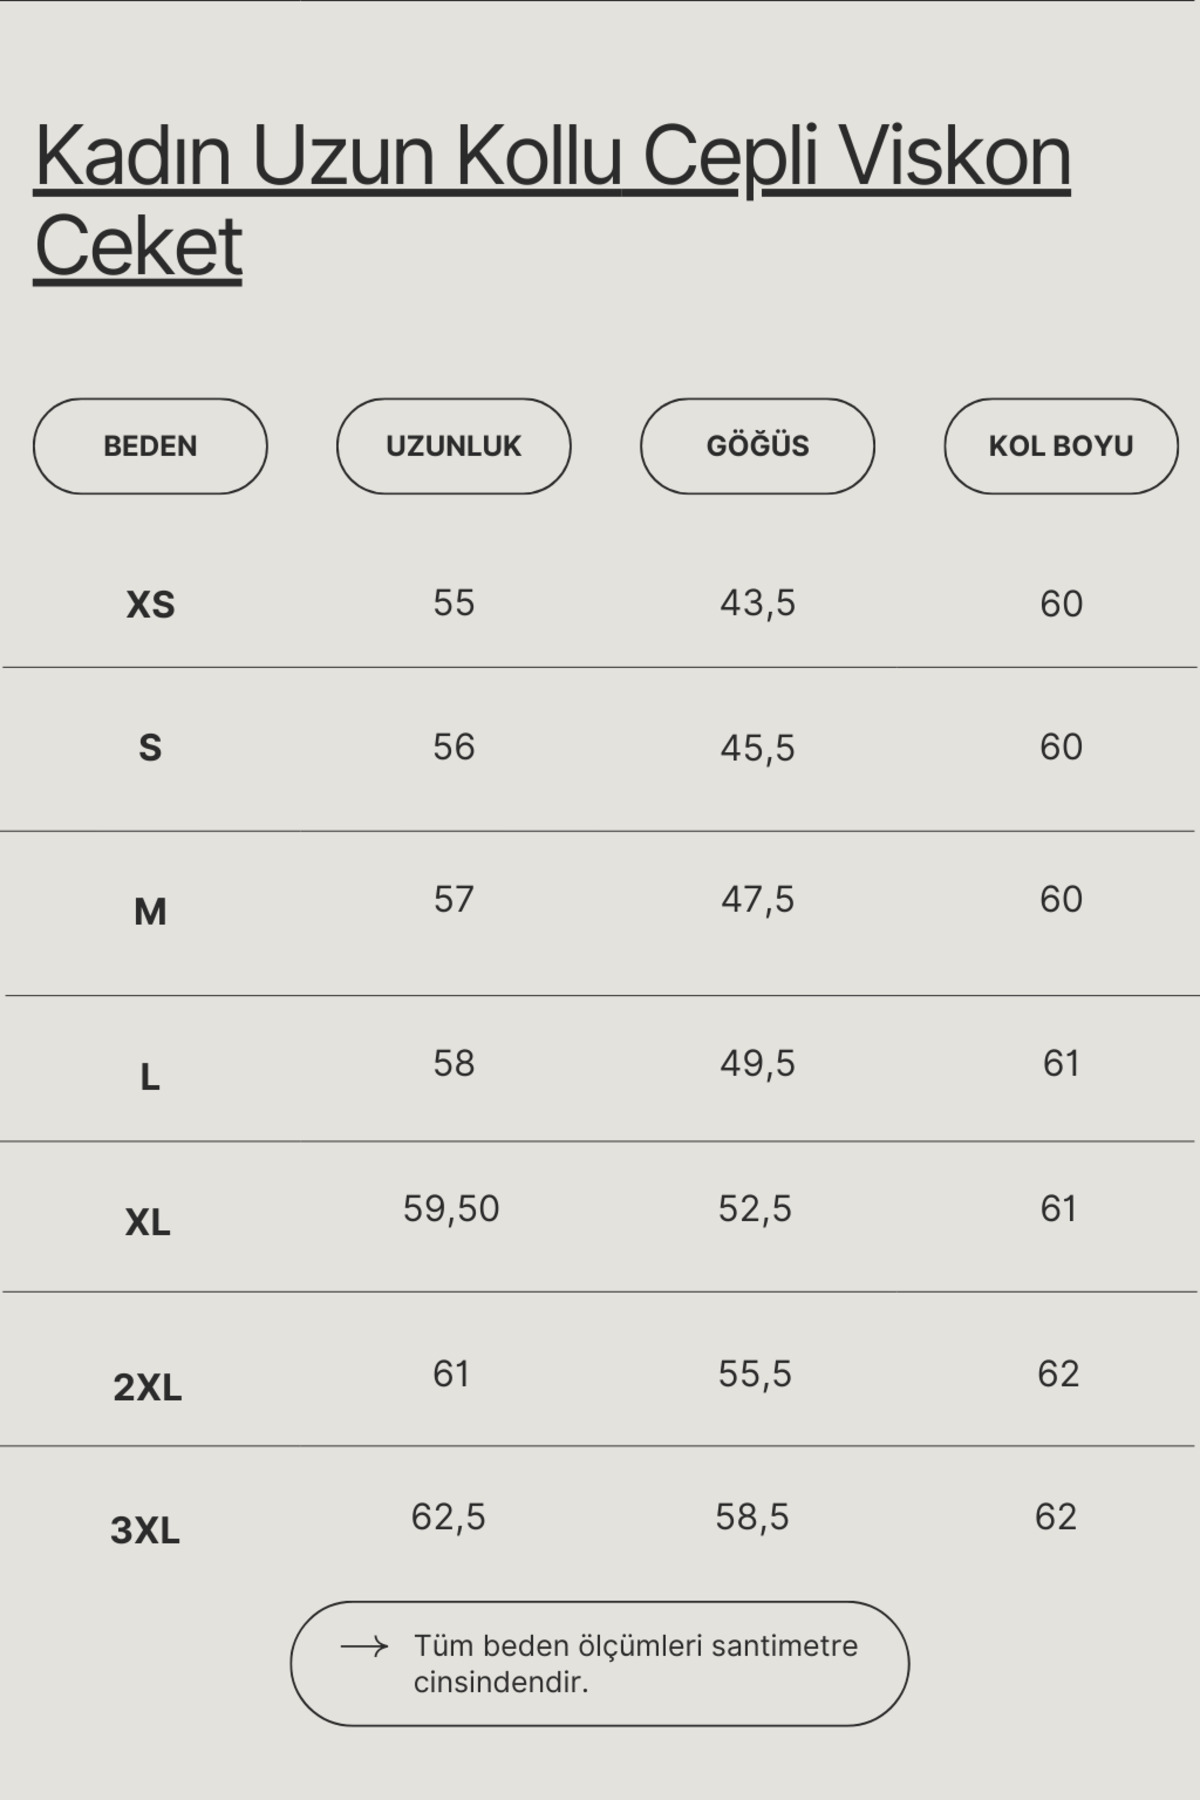
Task: Click the 58,5 chest value for 3XL
Action: 752,1517
